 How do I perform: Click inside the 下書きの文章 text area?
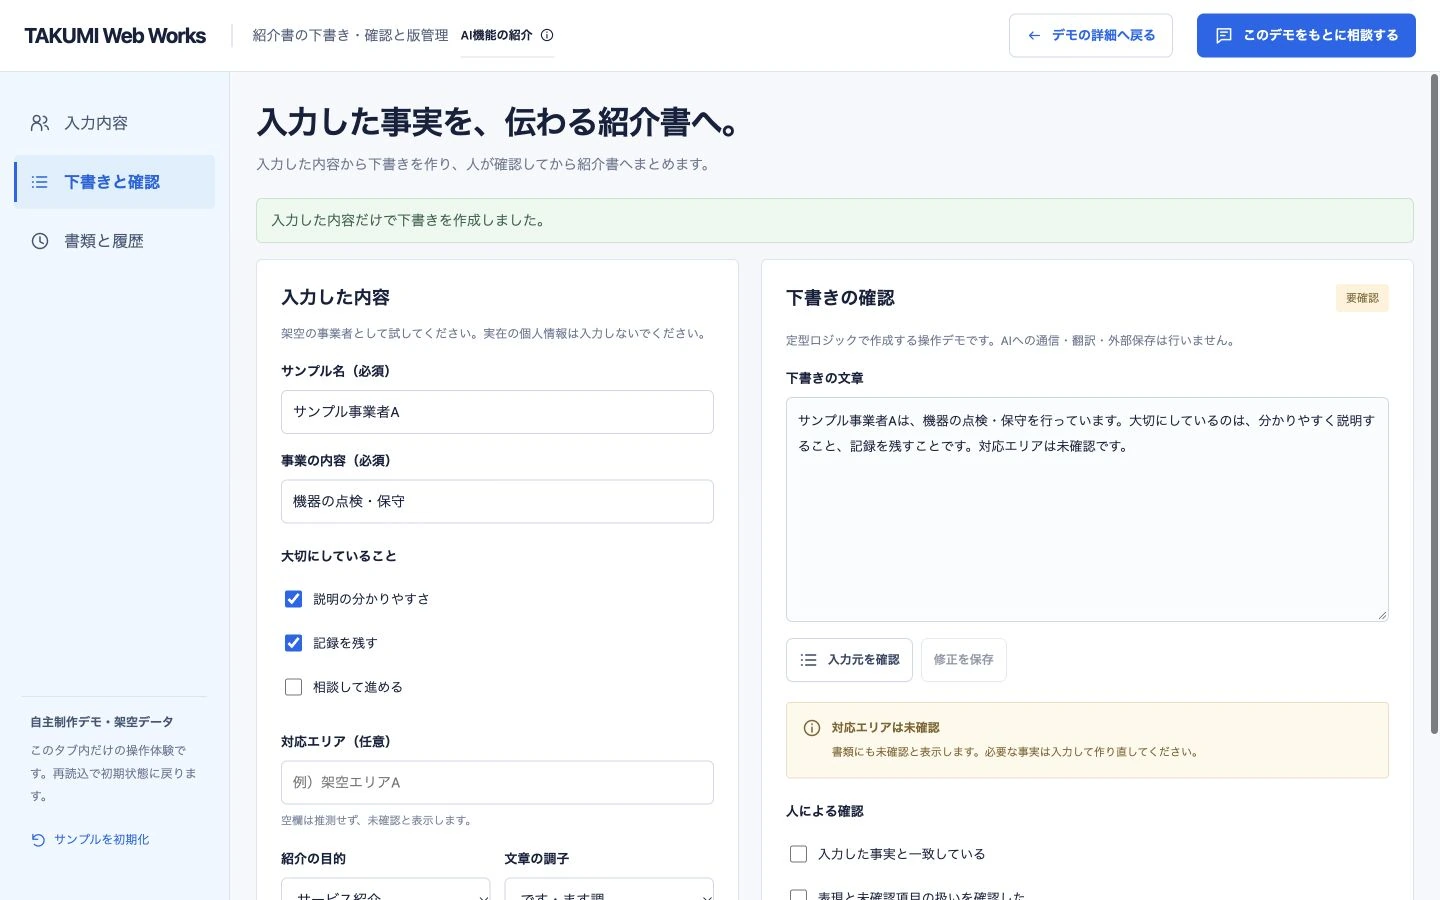pyautogui.click(x=1087, y=509)
